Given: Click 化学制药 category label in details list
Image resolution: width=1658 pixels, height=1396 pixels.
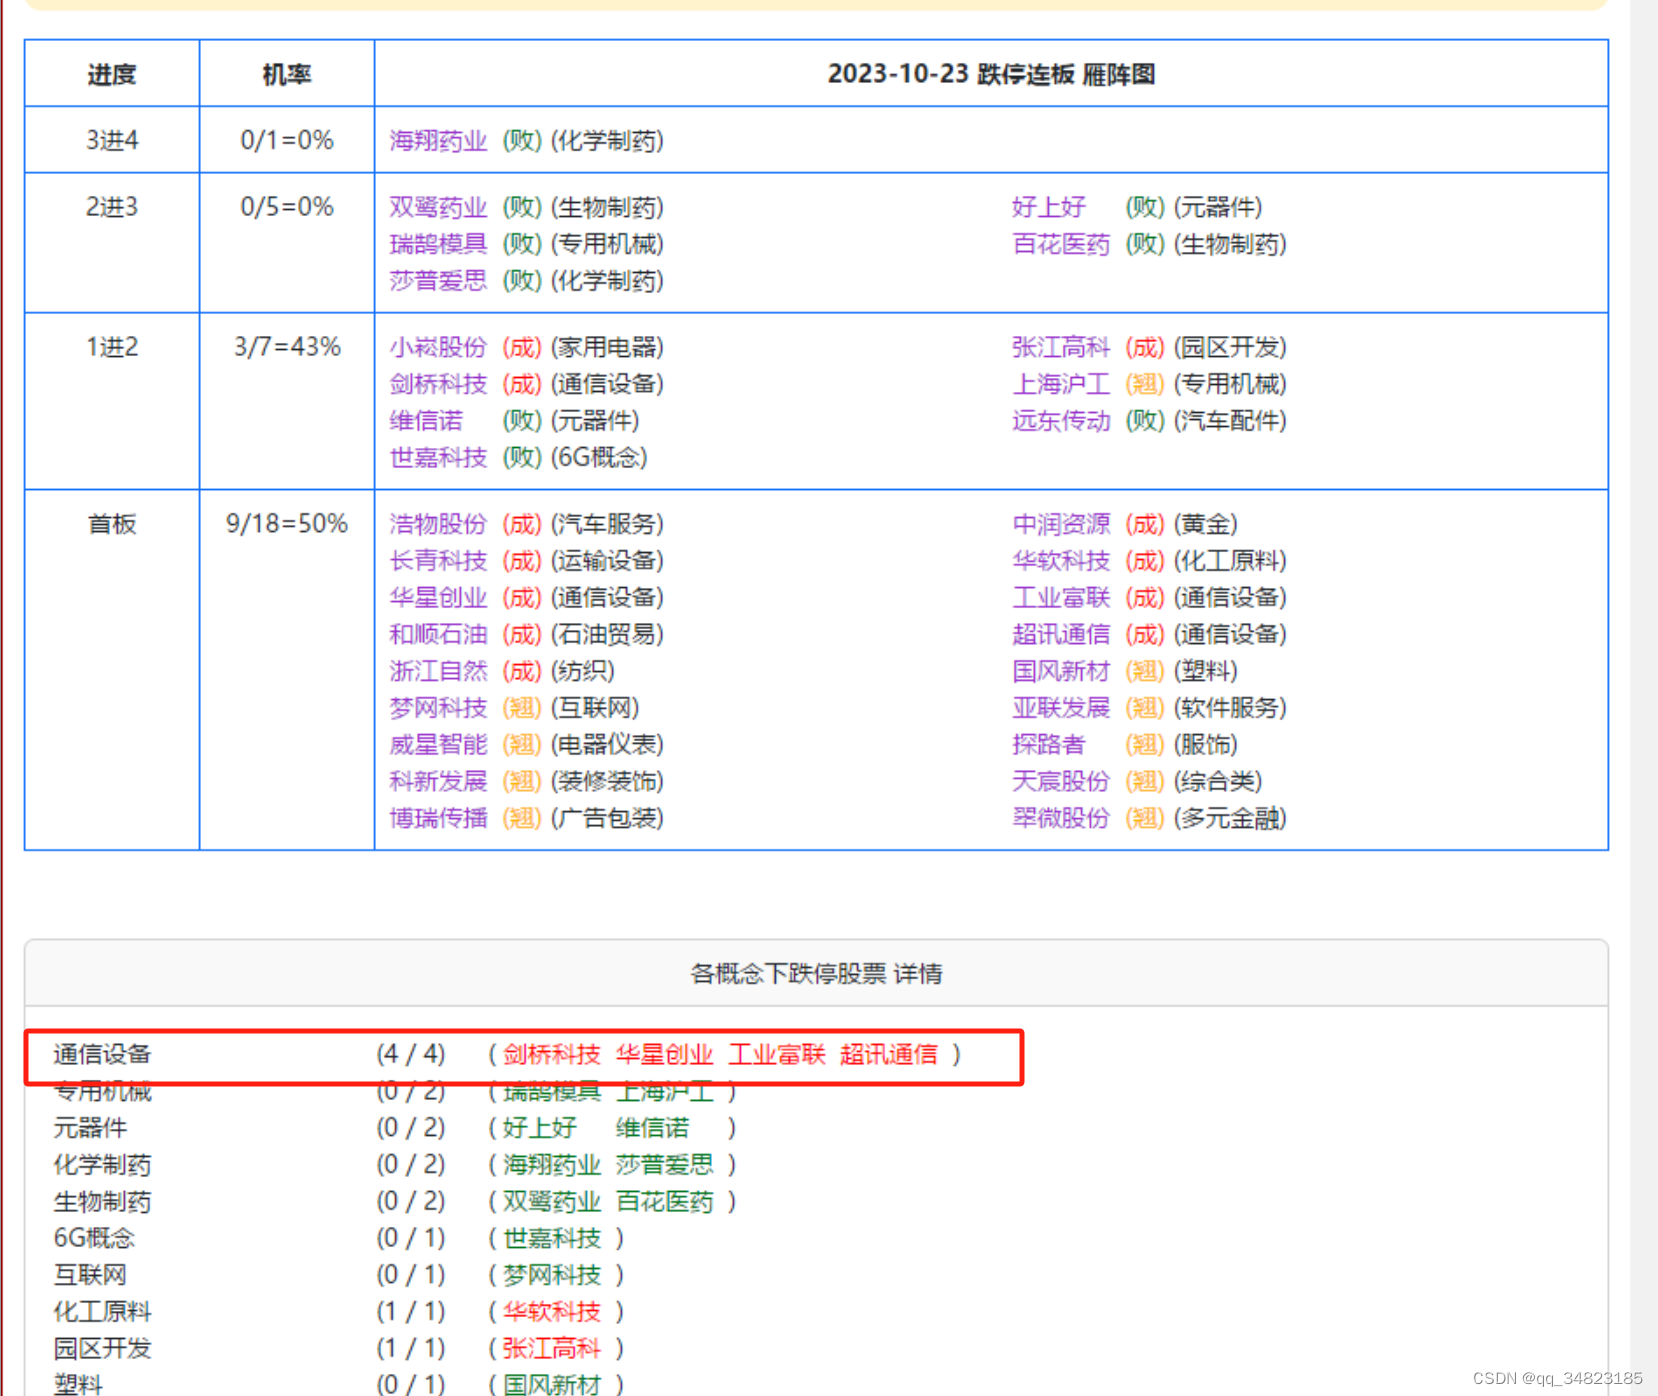Looking at the screenshot, I should coord(102,1165).
